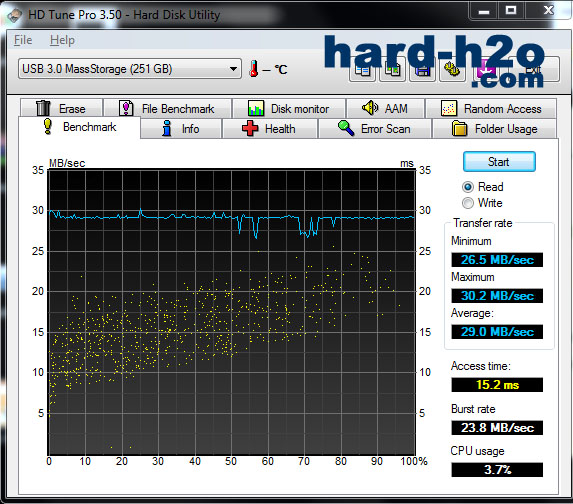Open options via the wrench toolbar icon
573x504 pixels.
point(452,69)
